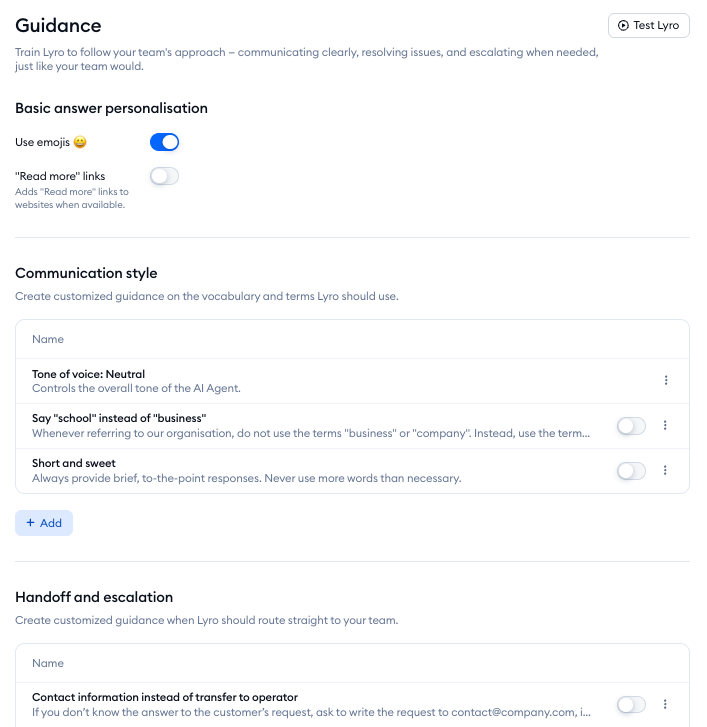Enable the "Read more" links toggle

pyautogui.click(x=164, y=177)
